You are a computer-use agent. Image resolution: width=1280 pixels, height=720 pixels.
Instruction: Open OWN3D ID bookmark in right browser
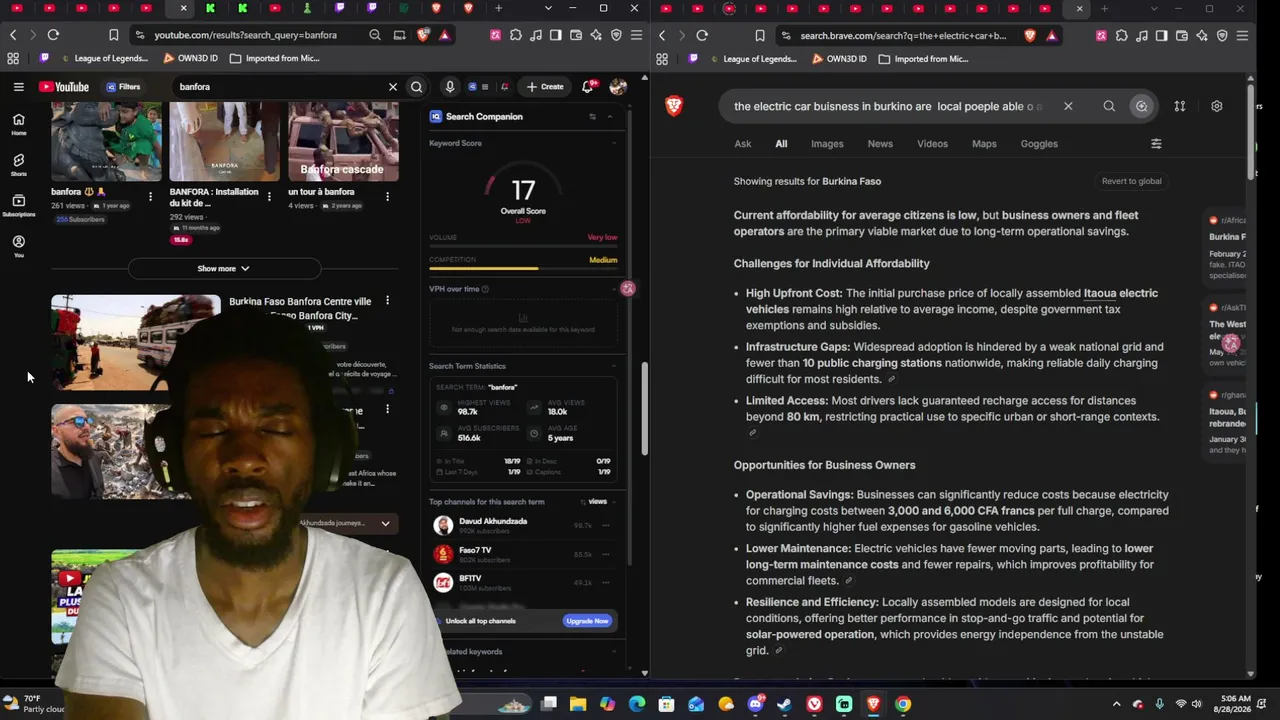point(839,59)
